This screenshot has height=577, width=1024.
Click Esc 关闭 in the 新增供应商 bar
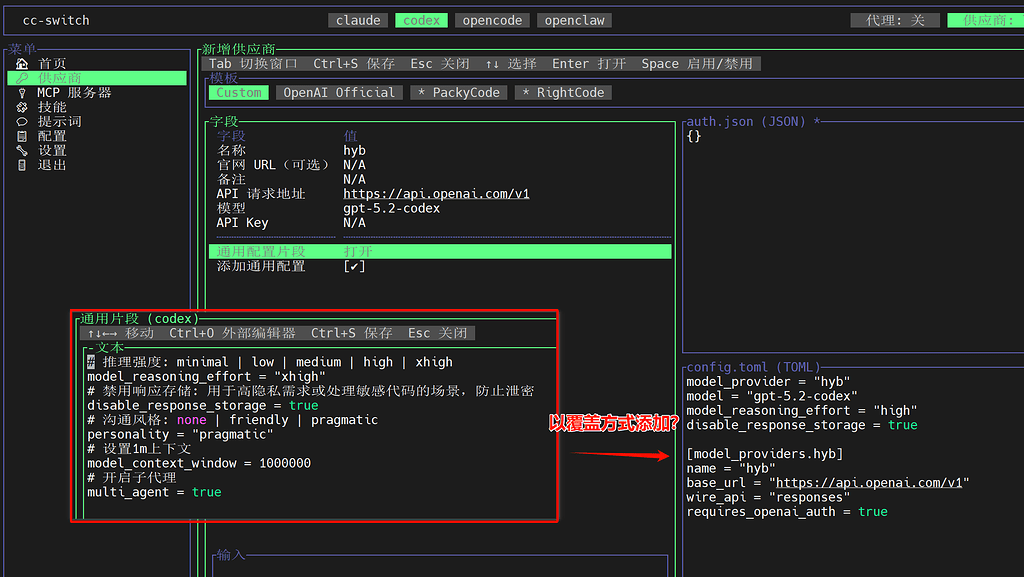(440, 64)
